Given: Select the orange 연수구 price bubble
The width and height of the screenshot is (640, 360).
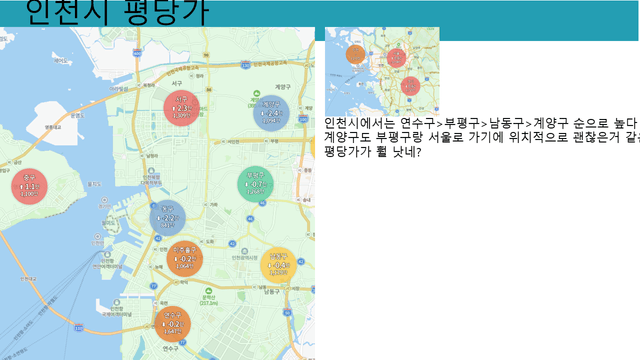Looking at the screenshot, I should pos(173,324).
